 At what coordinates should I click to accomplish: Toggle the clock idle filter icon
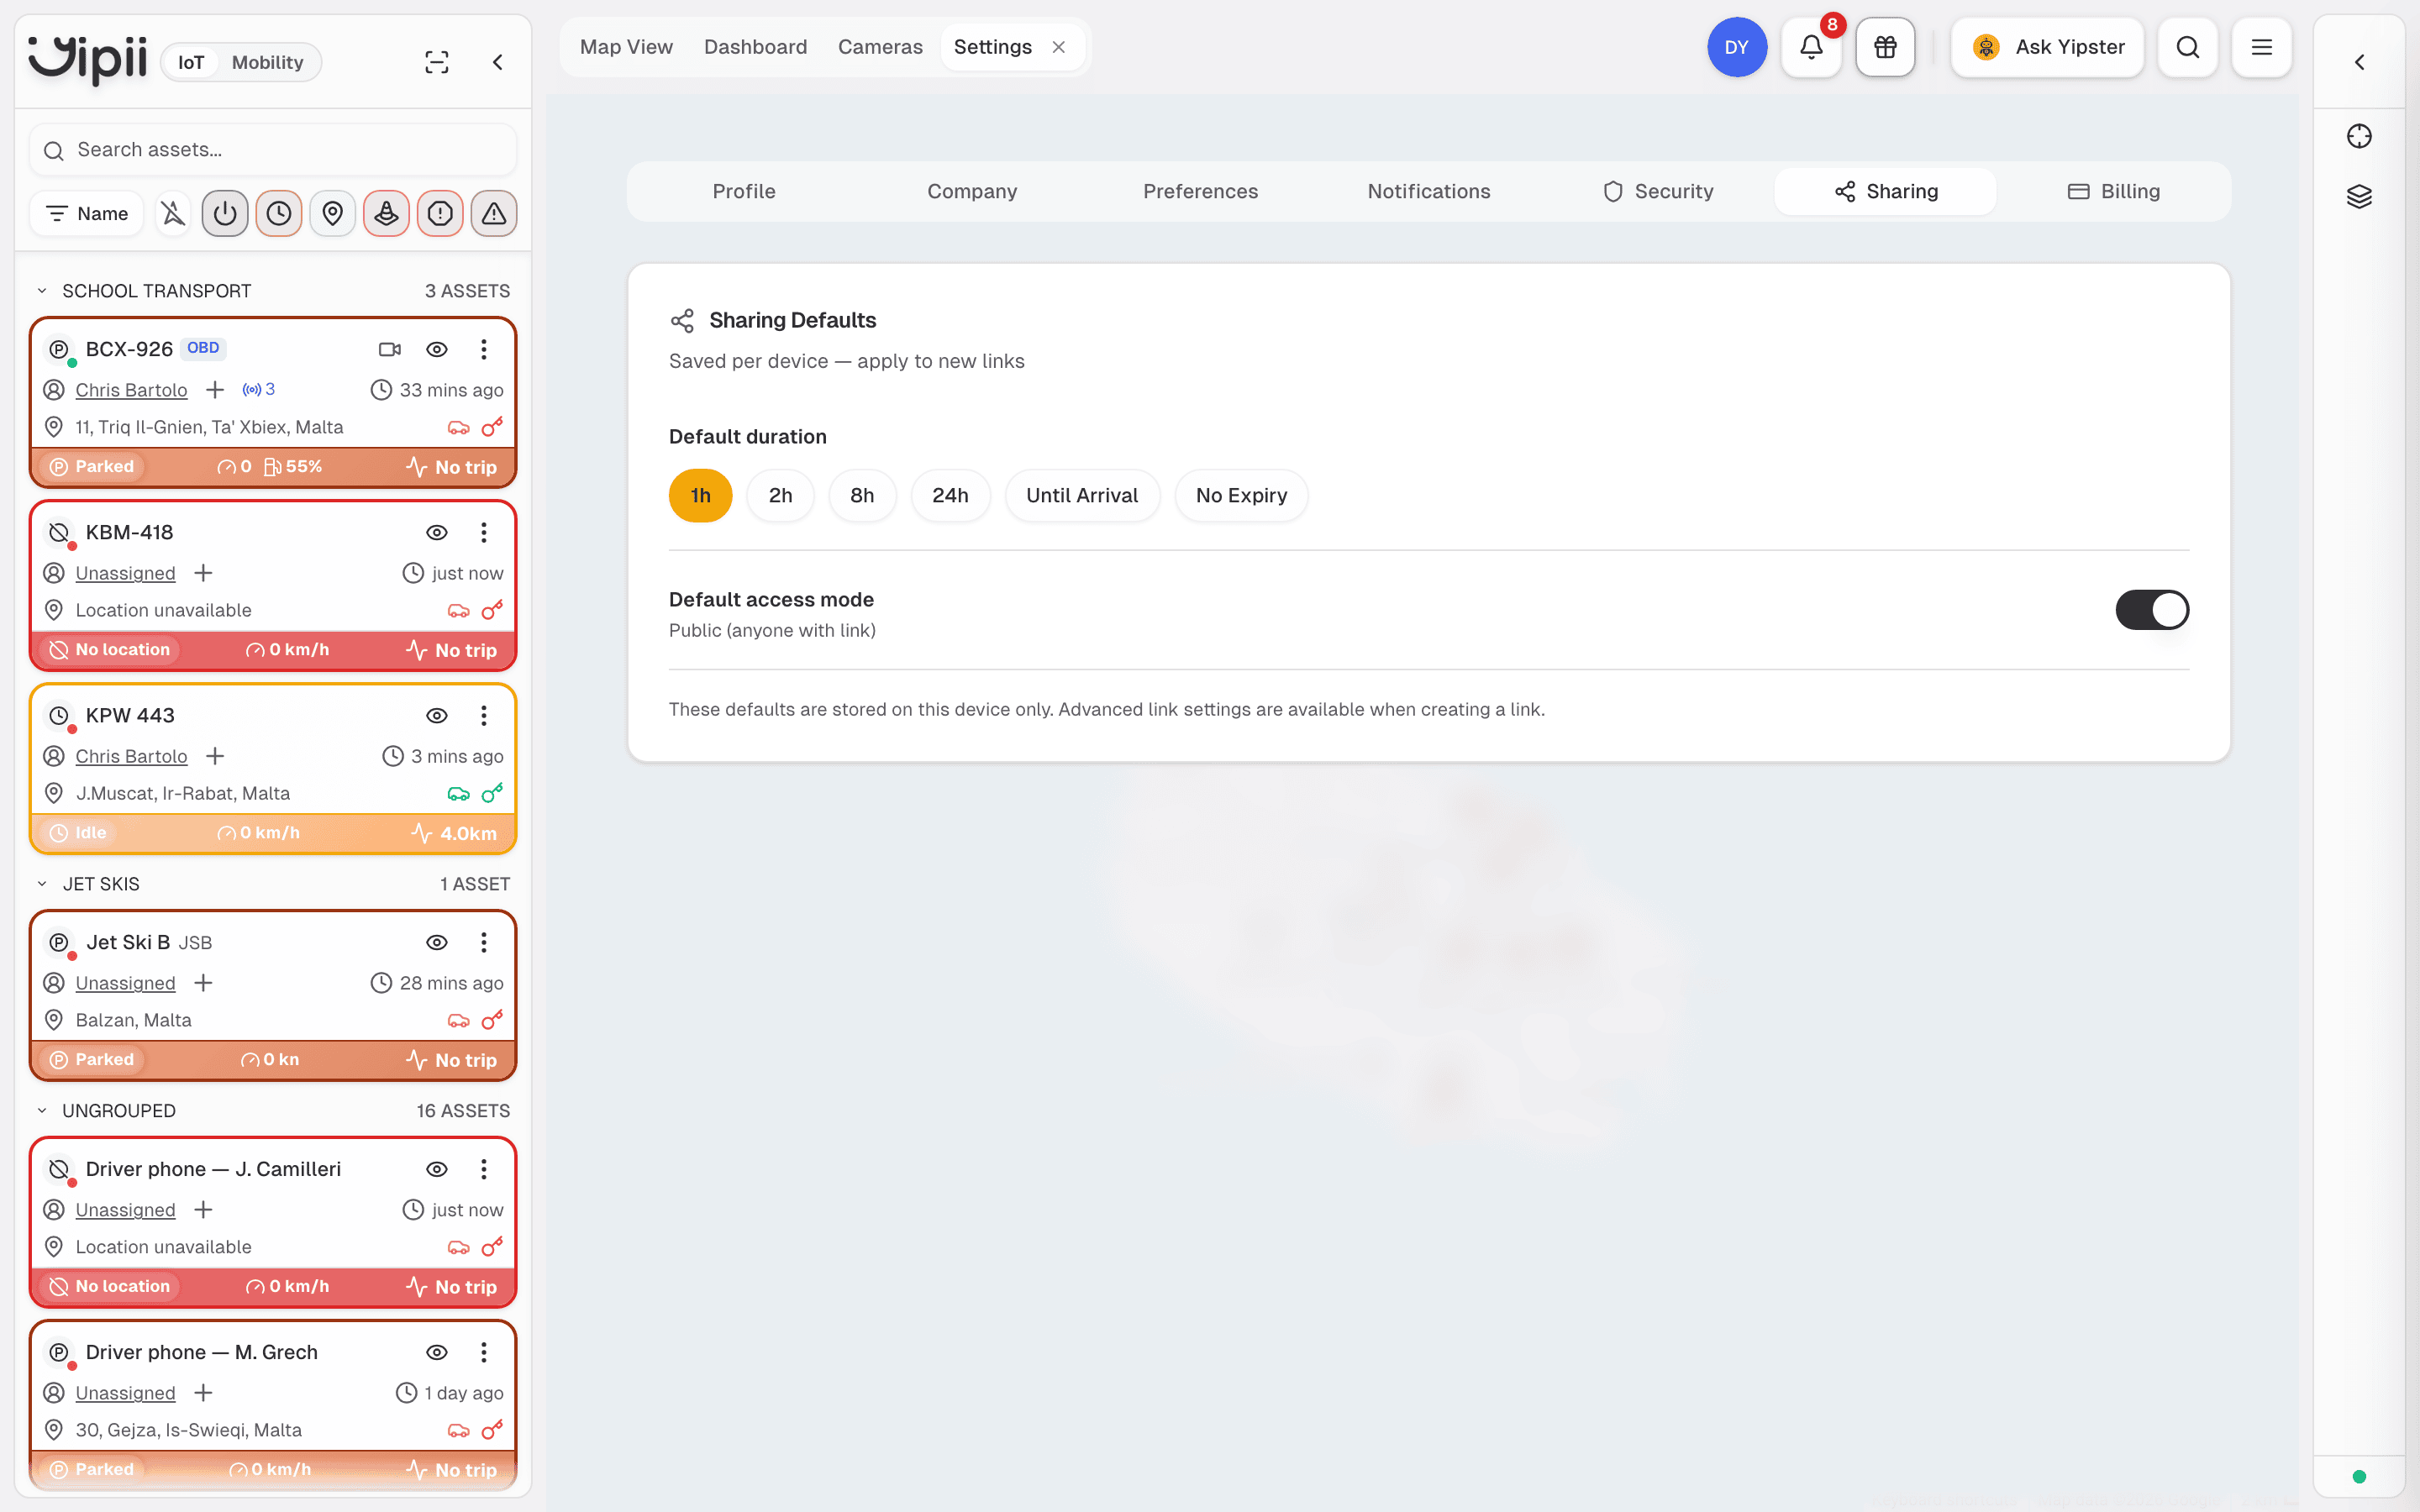click(x=279, y=213)
